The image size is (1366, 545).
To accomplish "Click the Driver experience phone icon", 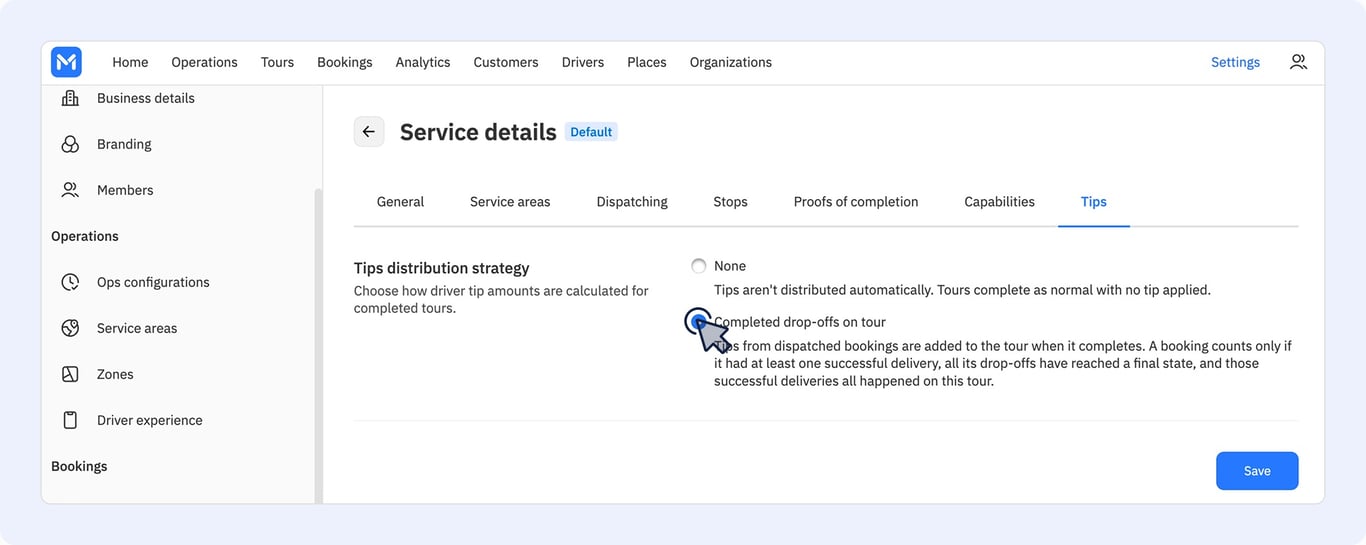I will (70, 420).
